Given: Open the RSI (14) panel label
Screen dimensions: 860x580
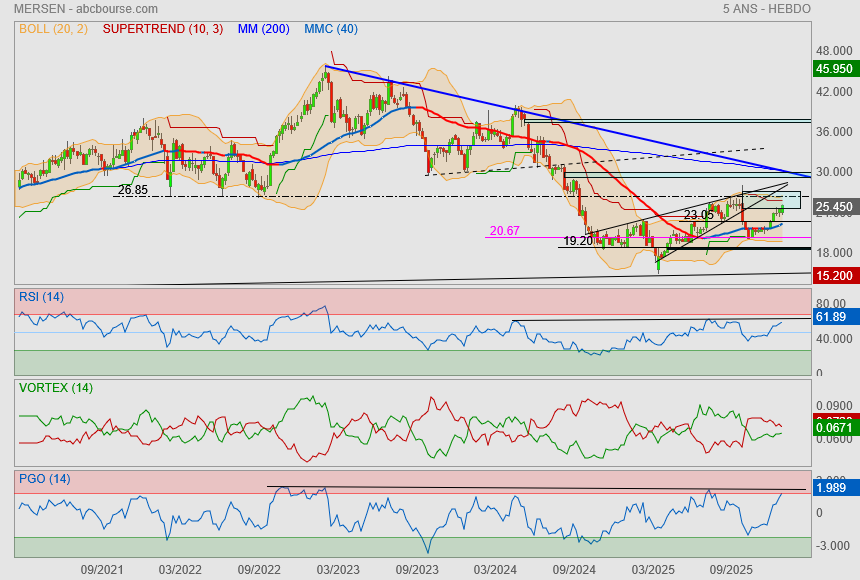Looking at the screenshot, I should tap(41, 297).
